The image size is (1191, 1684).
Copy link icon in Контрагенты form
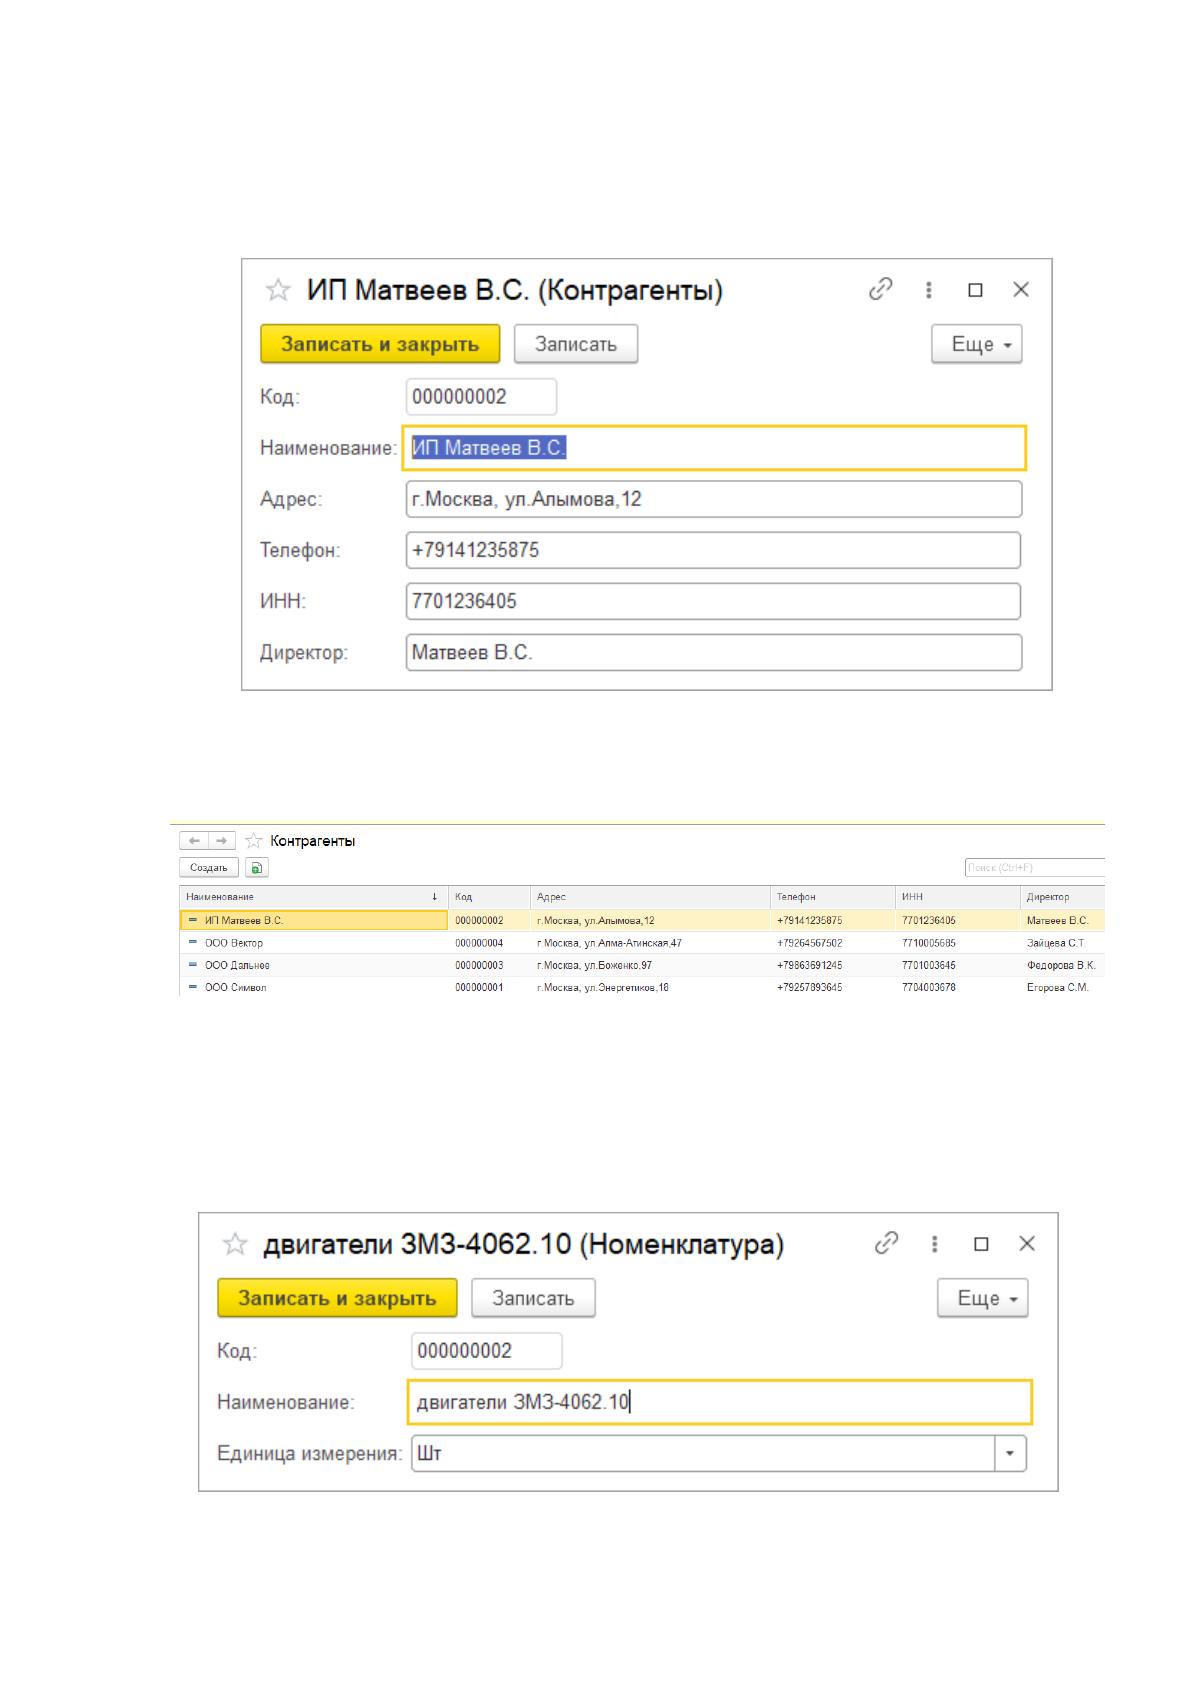(x=880, y=290)
